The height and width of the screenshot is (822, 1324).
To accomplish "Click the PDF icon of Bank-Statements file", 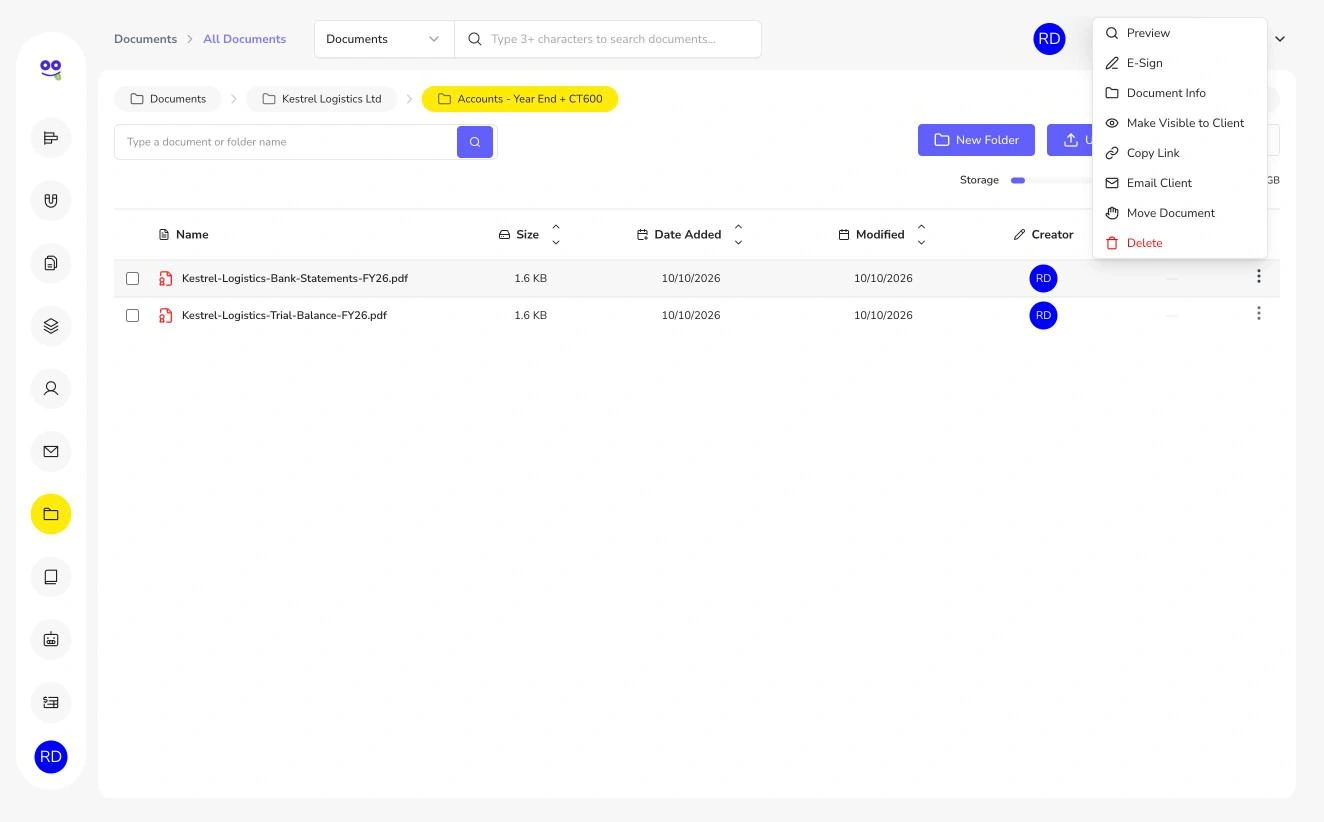I will point(166,278).
